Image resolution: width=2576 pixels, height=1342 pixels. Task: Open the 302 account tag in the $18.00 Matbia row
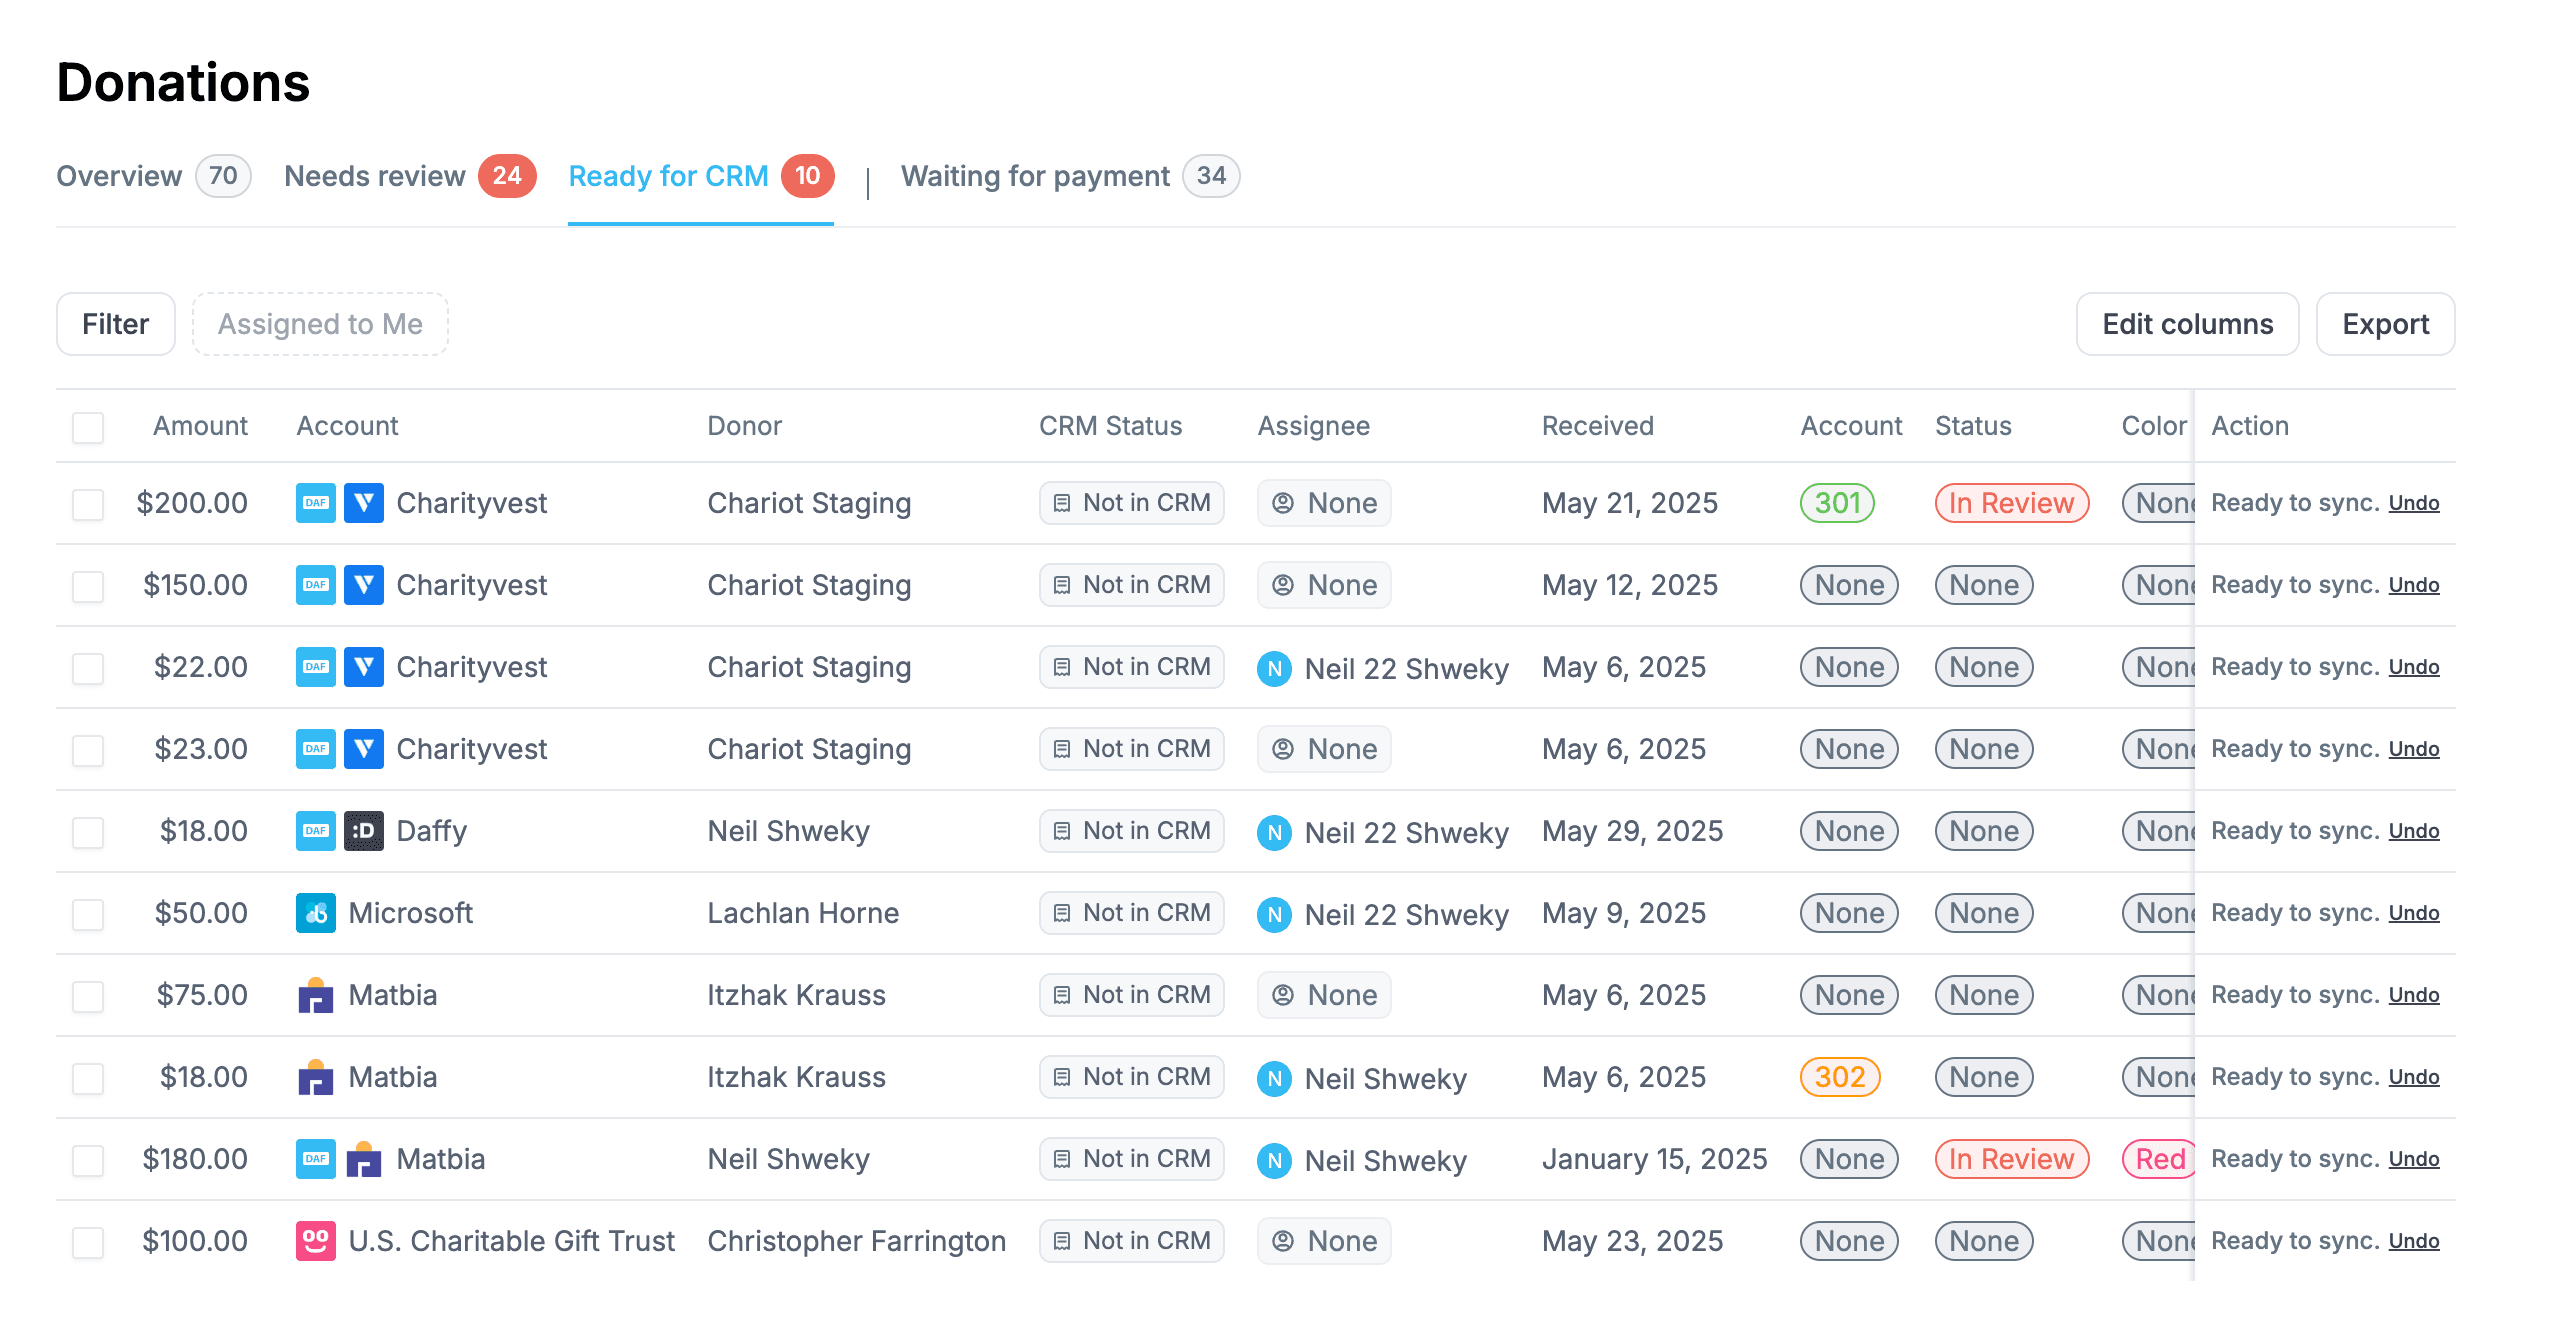(x=1840, y=1077)
